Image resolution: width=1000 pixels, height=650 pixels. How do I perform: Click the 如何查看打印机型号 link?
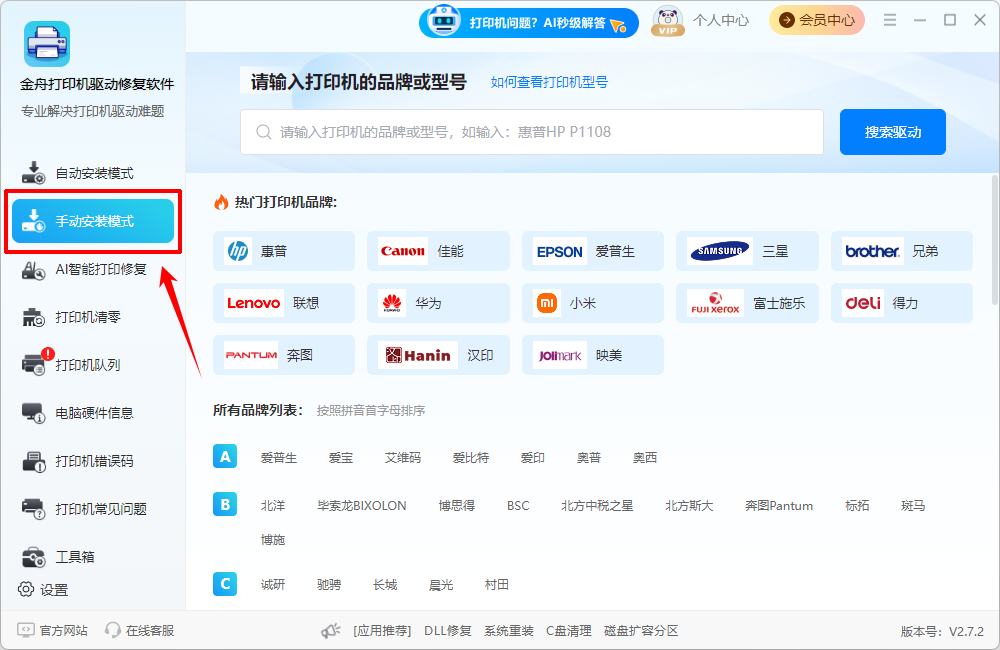[549, 82]
